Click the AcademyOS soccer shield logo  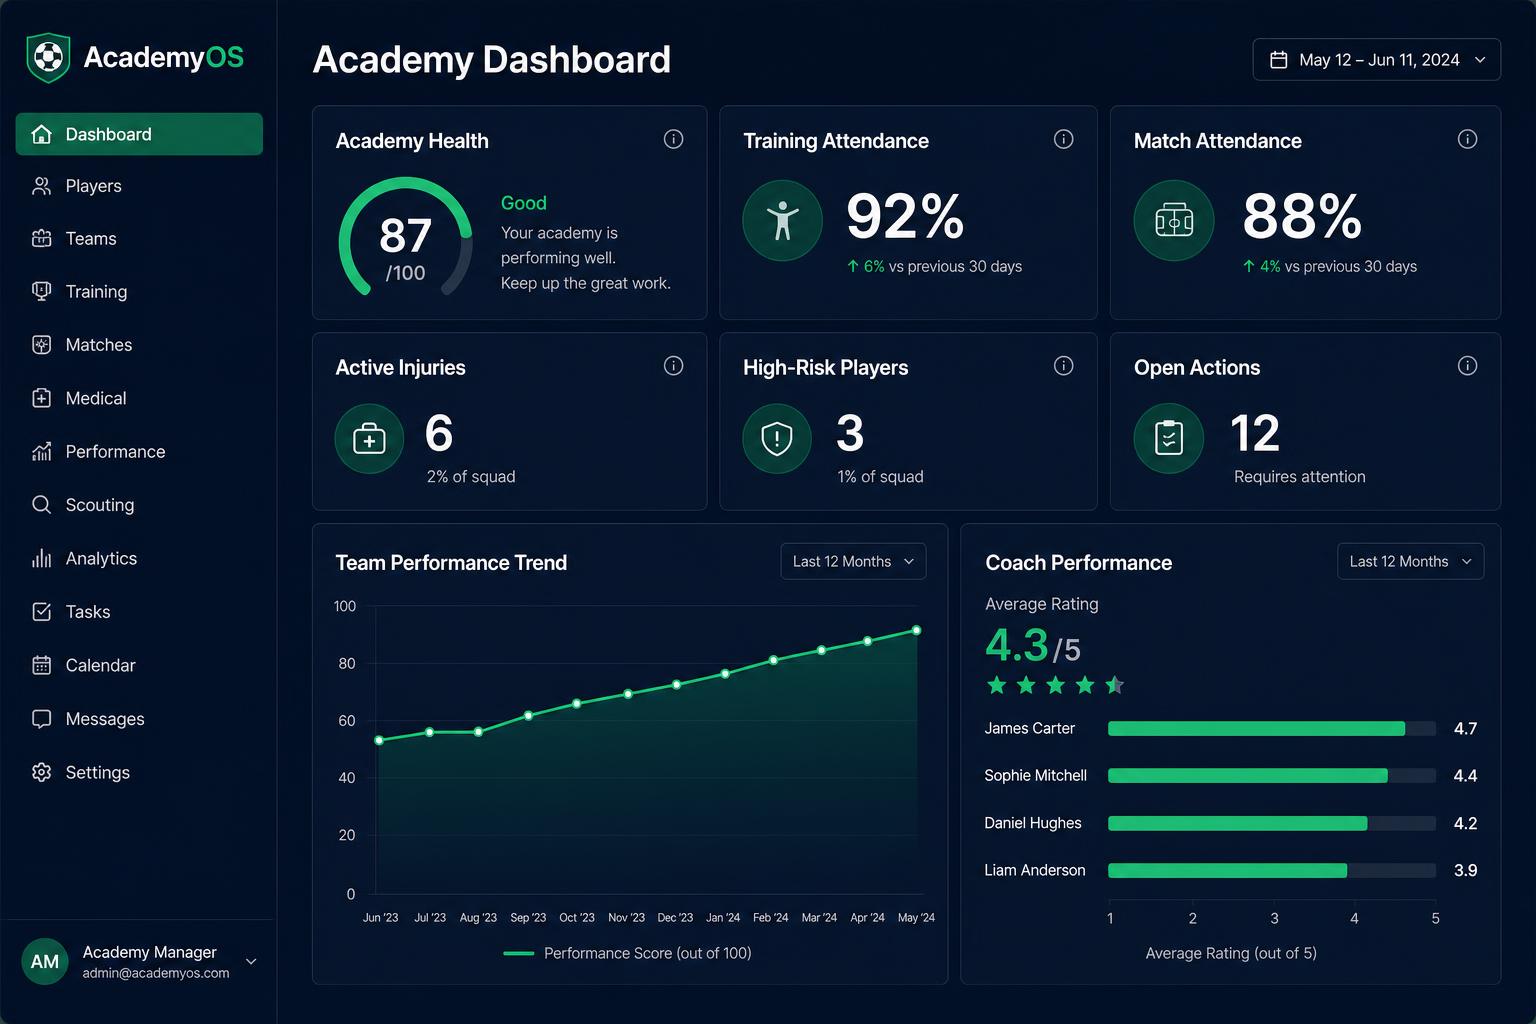(x=48, y=58)
